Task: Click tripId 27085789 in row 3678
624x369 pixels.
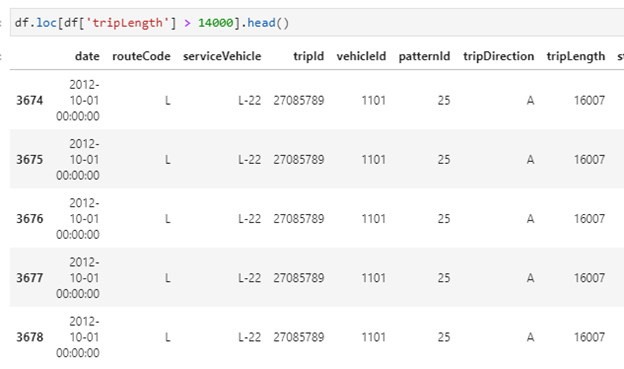Action: [299, 337]
